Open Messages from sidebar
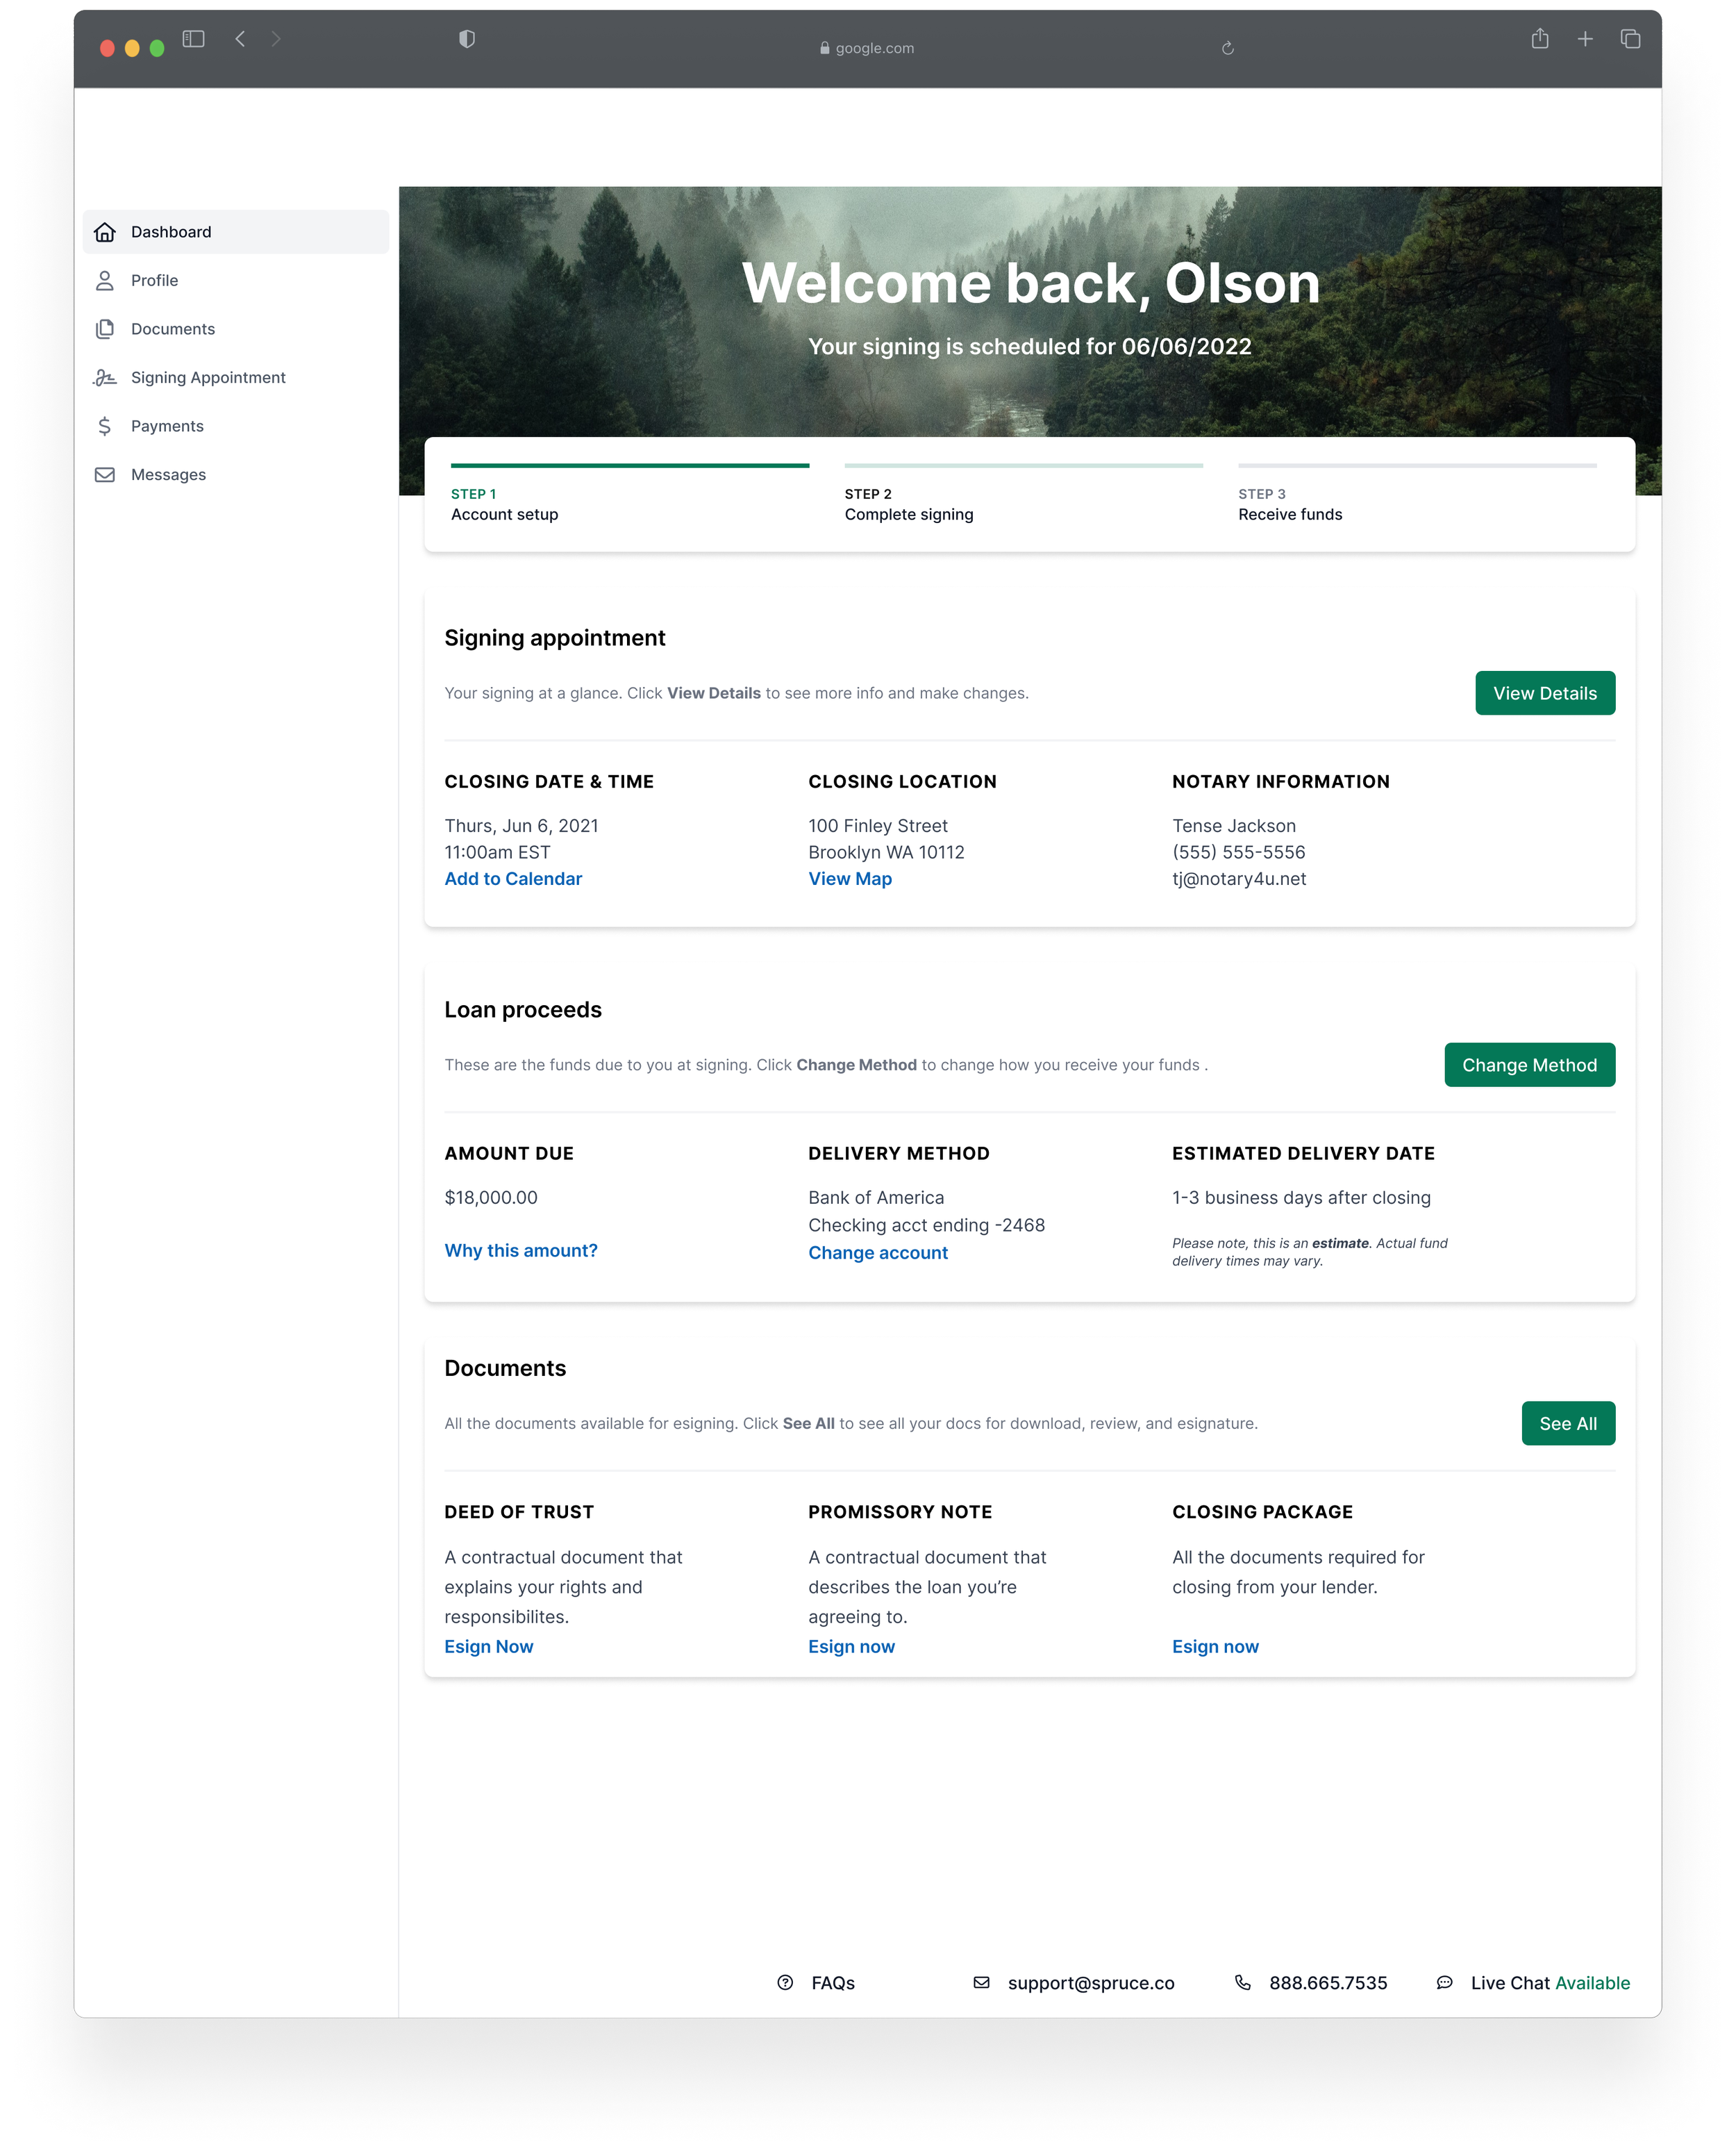1736x2156 pixels. [168, 475]
